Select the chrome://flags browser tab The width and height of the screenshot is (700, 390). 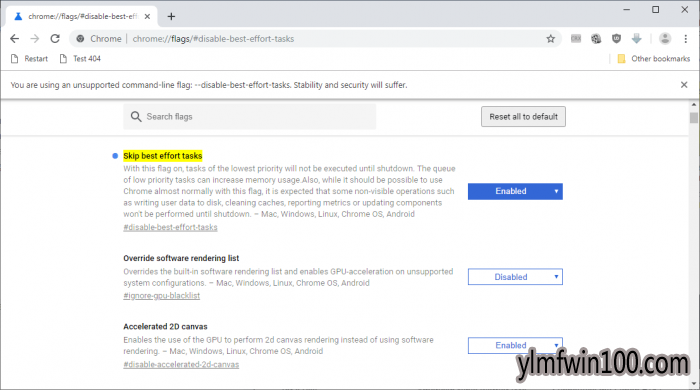tap(82, 17)
